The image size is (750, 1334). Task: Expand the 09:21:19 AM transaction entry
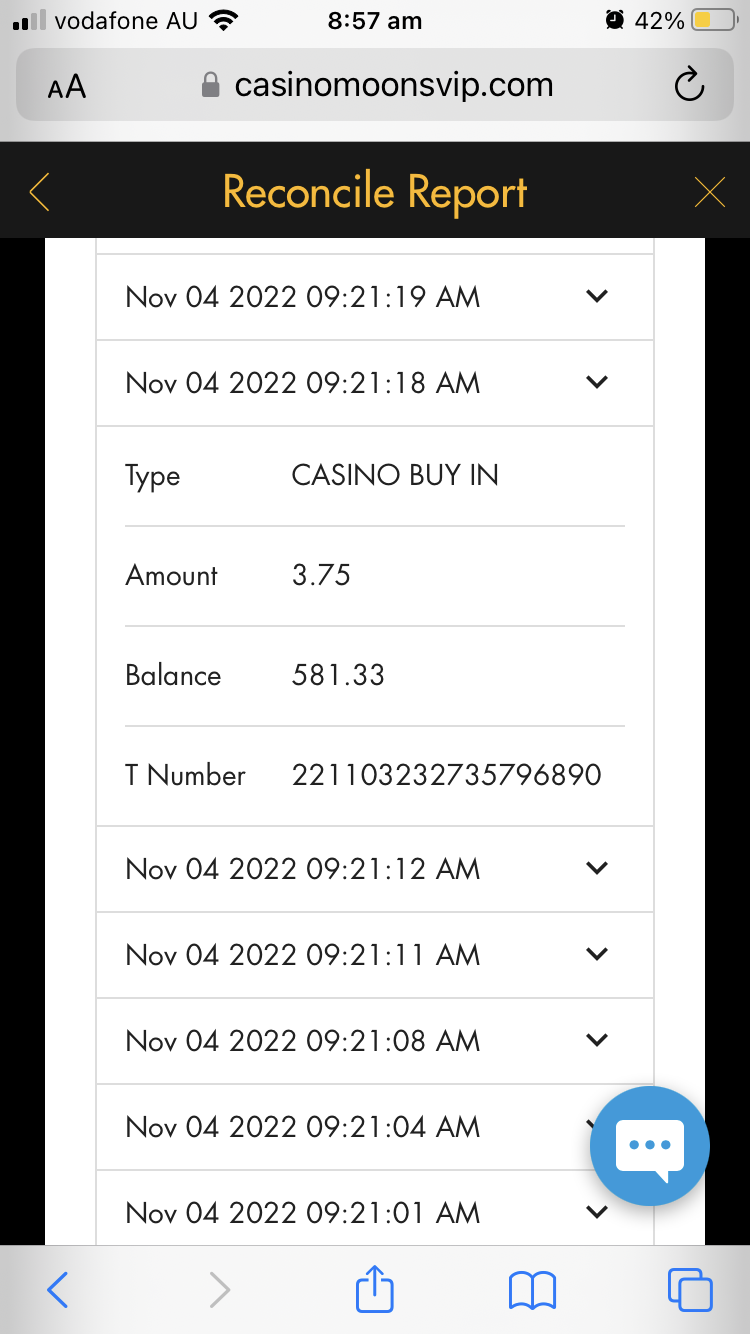click(x=597, y=297)
